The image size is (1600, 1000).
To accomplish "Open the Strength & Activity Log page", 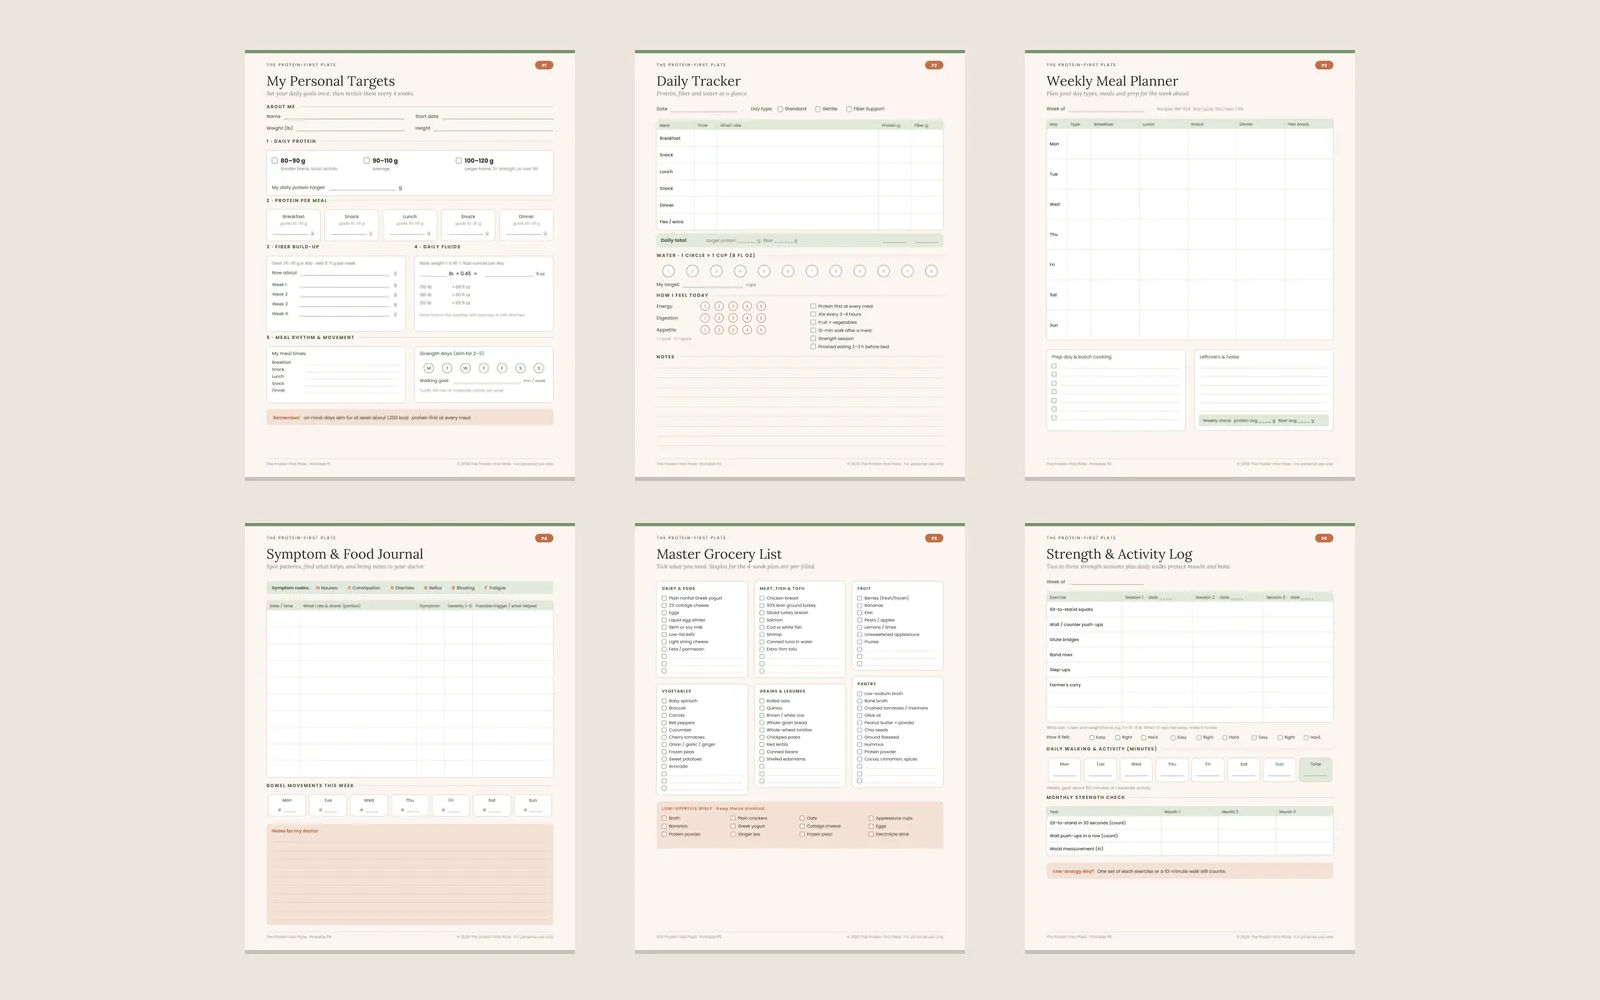I will 1190,738.
